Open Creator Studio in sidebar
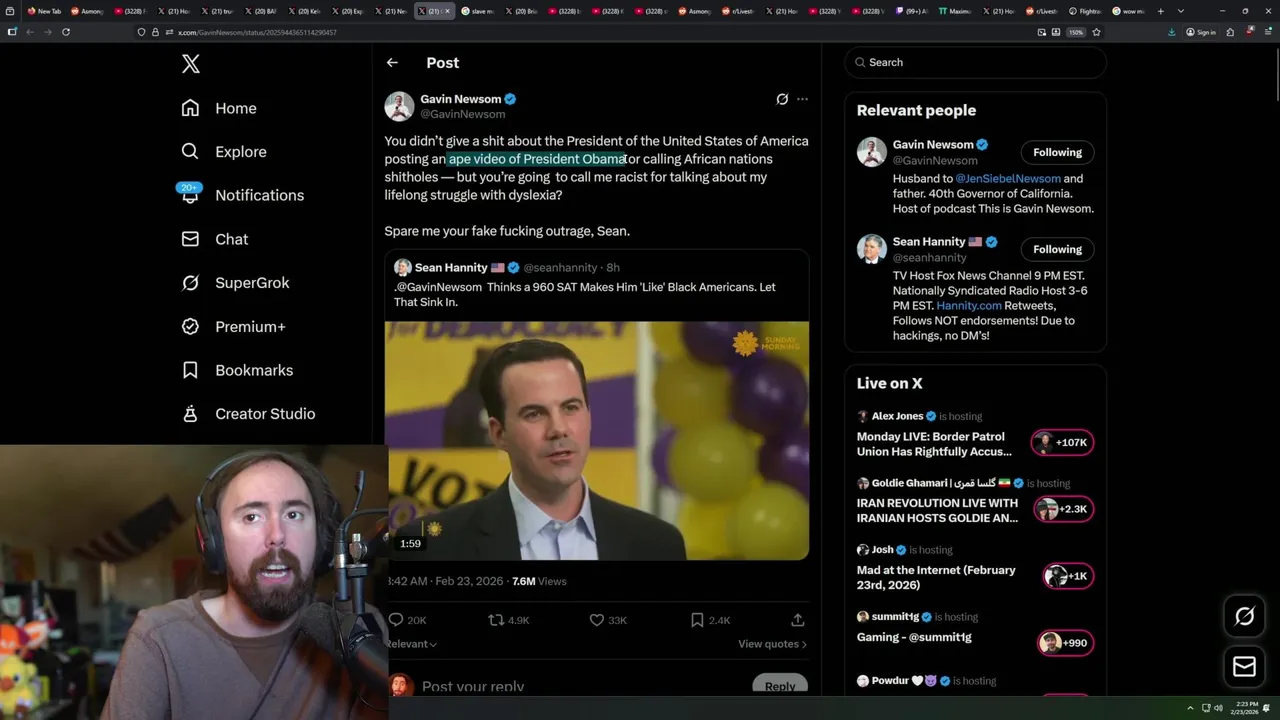This screenshot has width=1280, height=720. click(x=248, y=413)
